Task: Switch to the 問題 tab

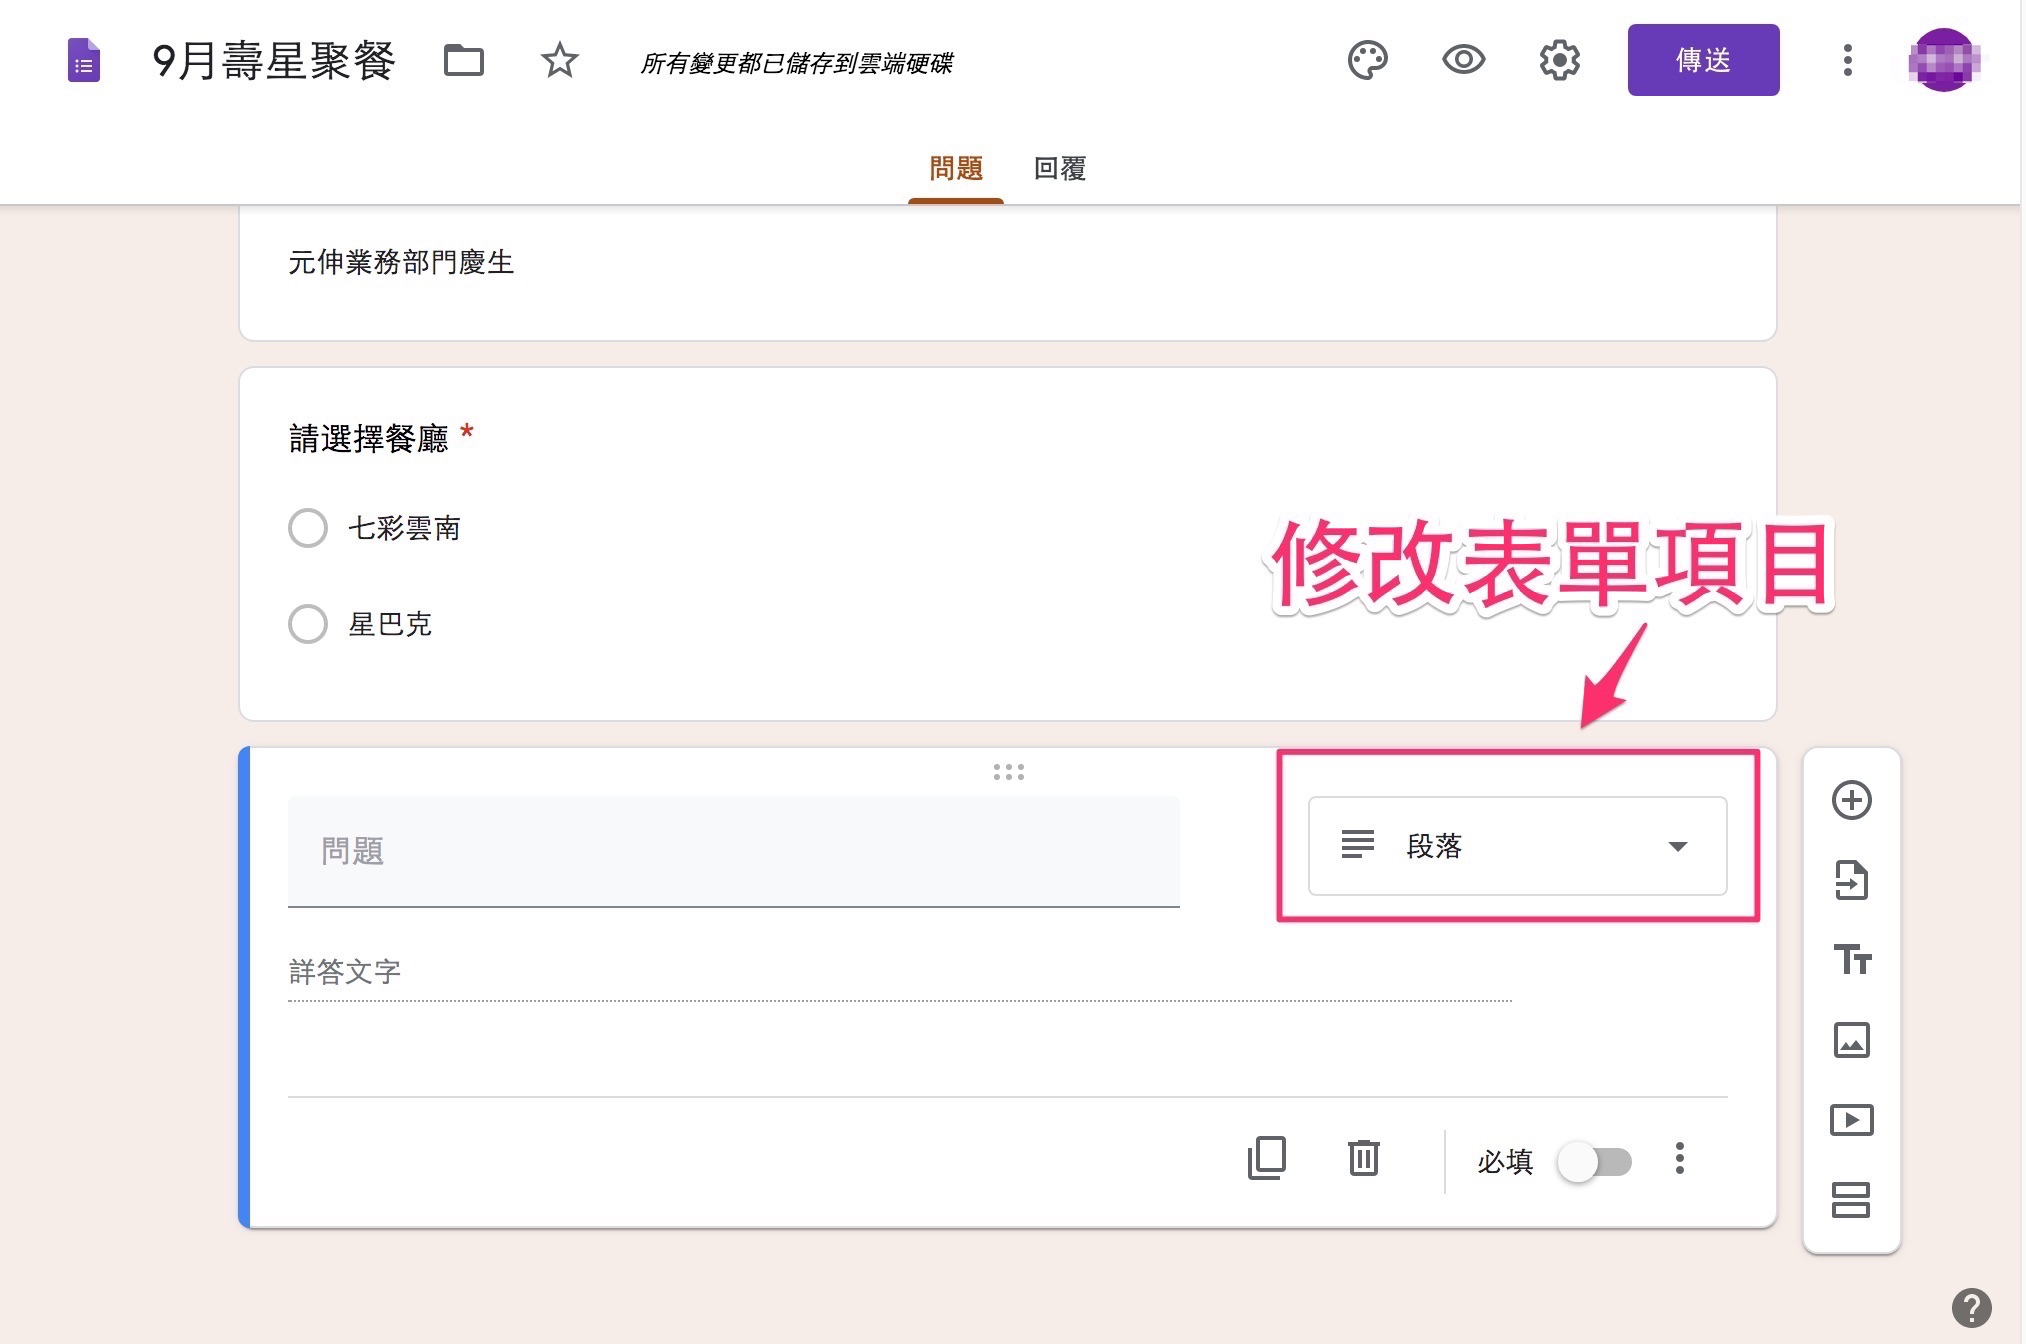Action: click(956, 169)
